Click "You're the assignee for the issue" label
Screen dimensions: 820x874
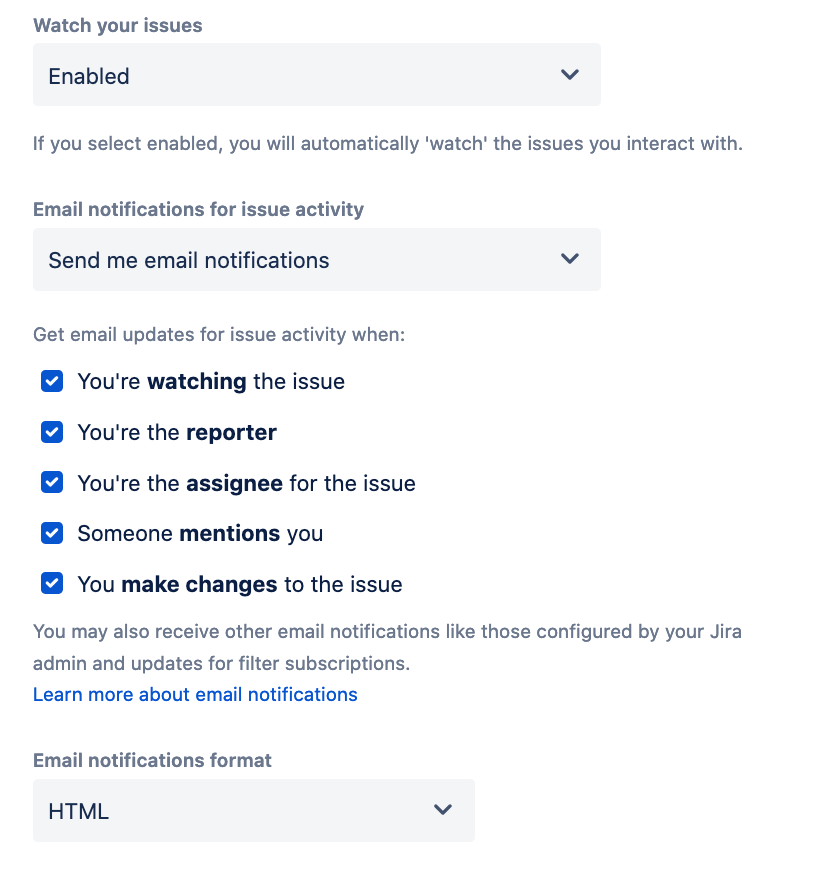[x=246, y=483]
